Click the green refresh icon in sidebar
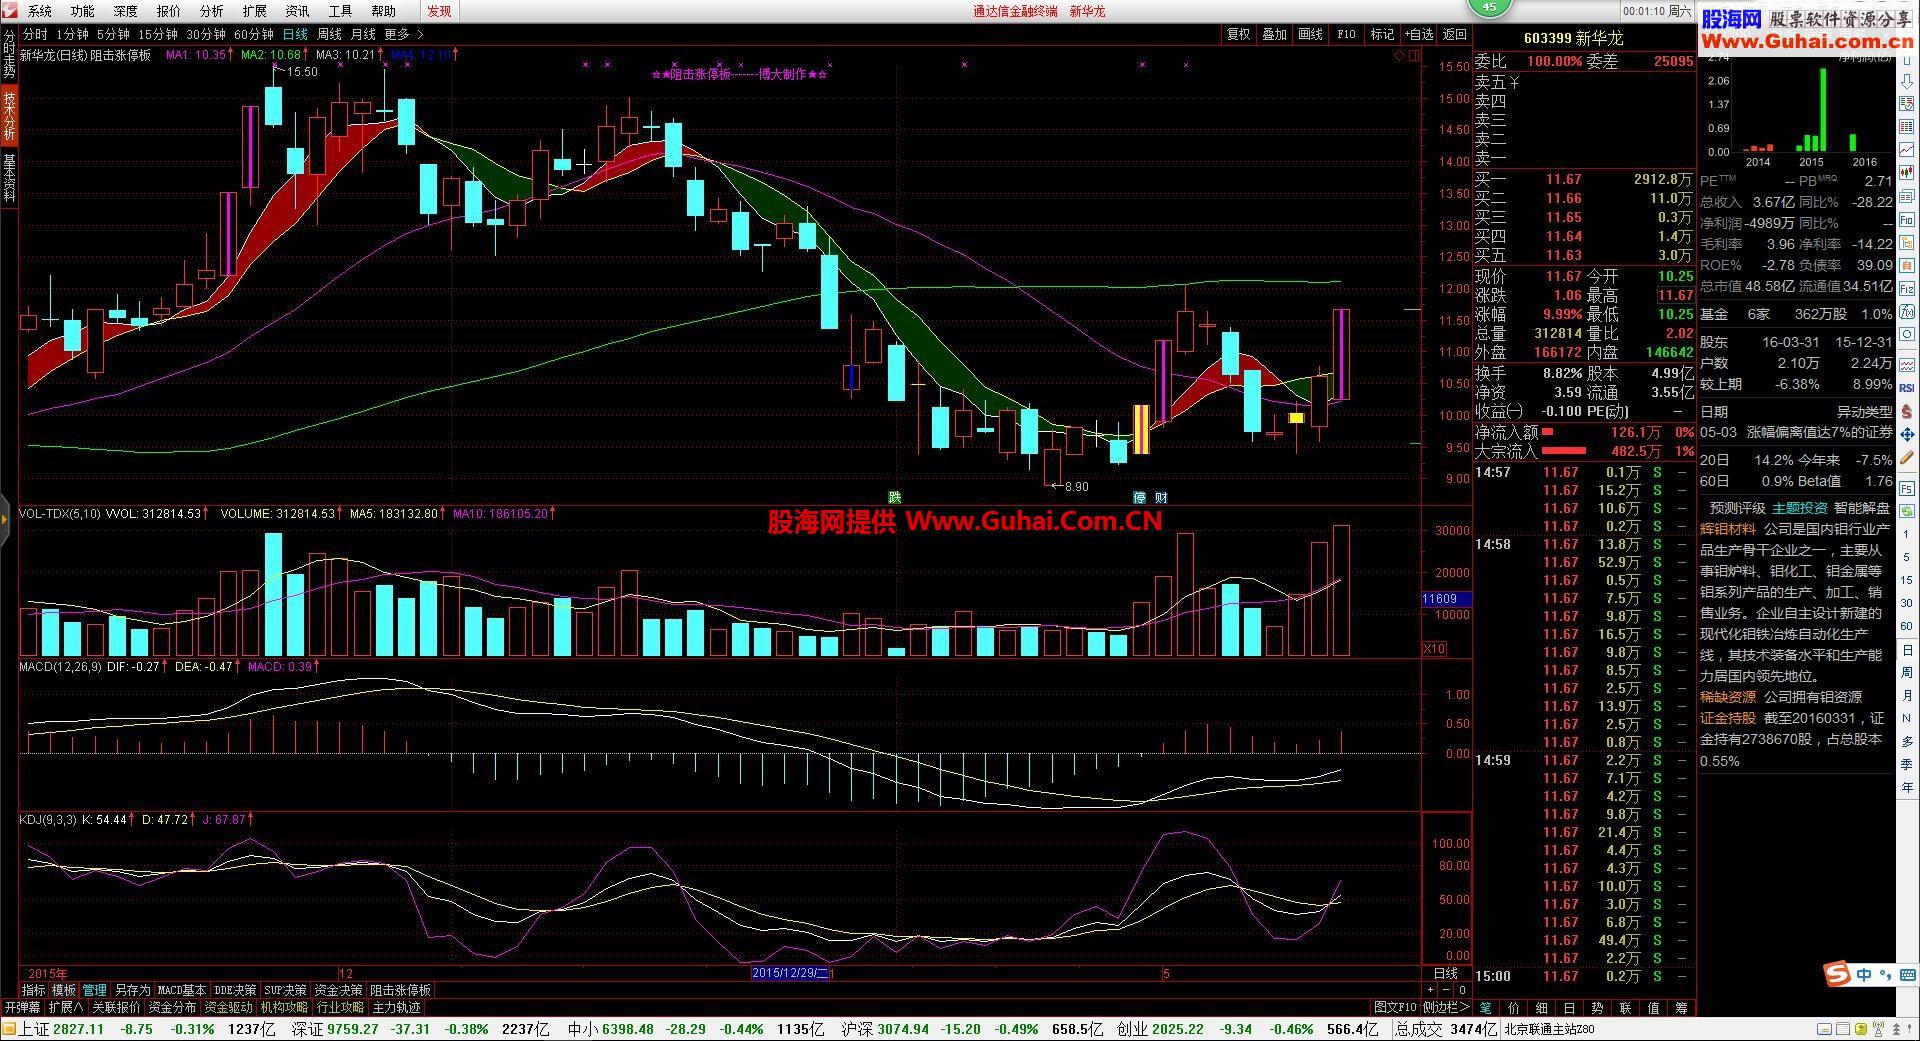 [x=1907, y=510]
